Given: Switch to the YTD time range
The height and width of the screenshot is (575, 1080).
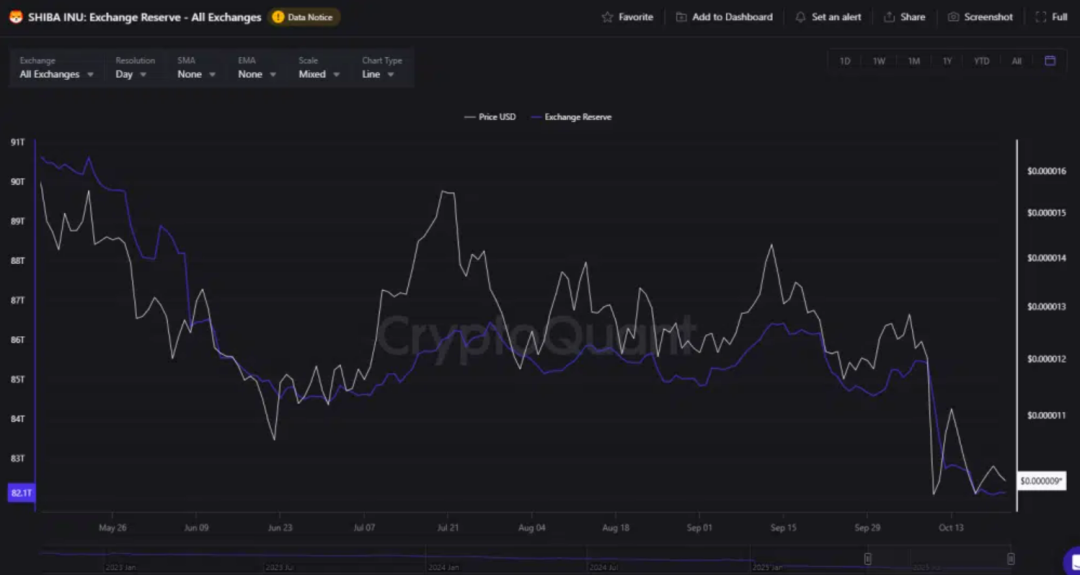Looking at the screenshot, I should tap(981, 61).
